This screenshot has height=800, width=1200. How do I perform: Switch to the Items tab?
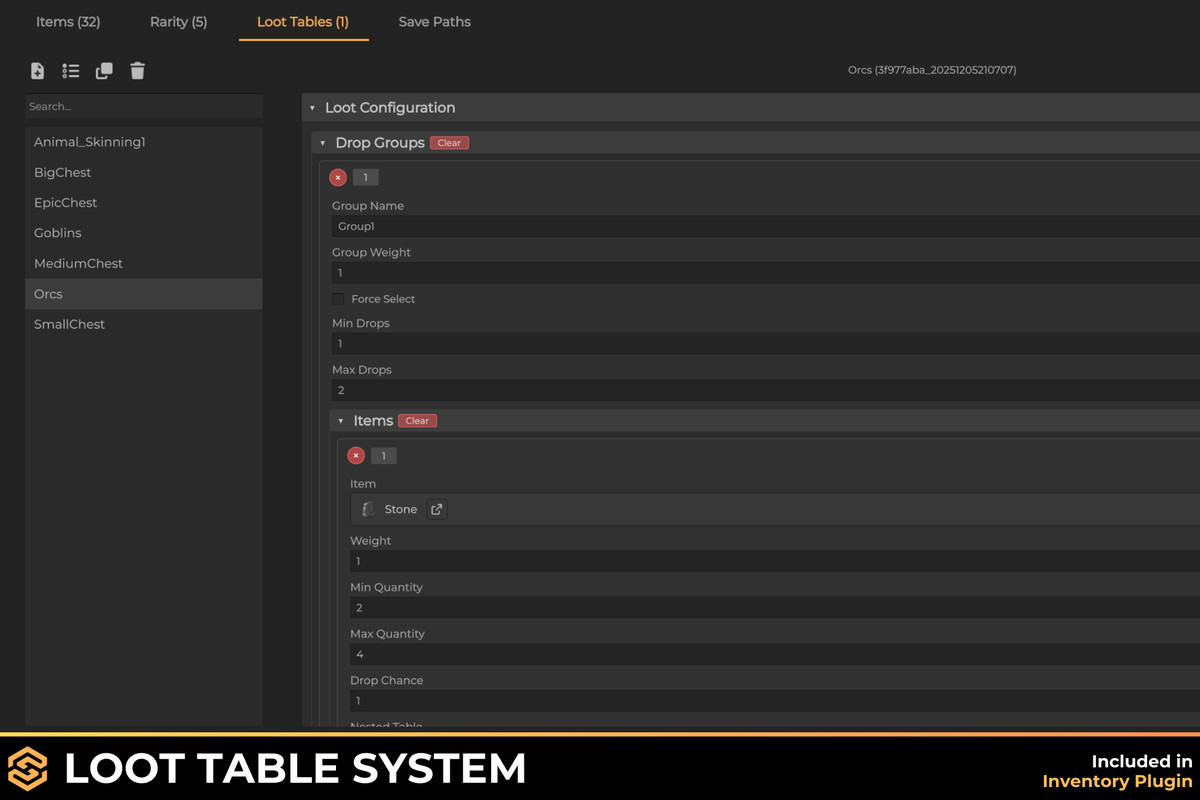67,21
